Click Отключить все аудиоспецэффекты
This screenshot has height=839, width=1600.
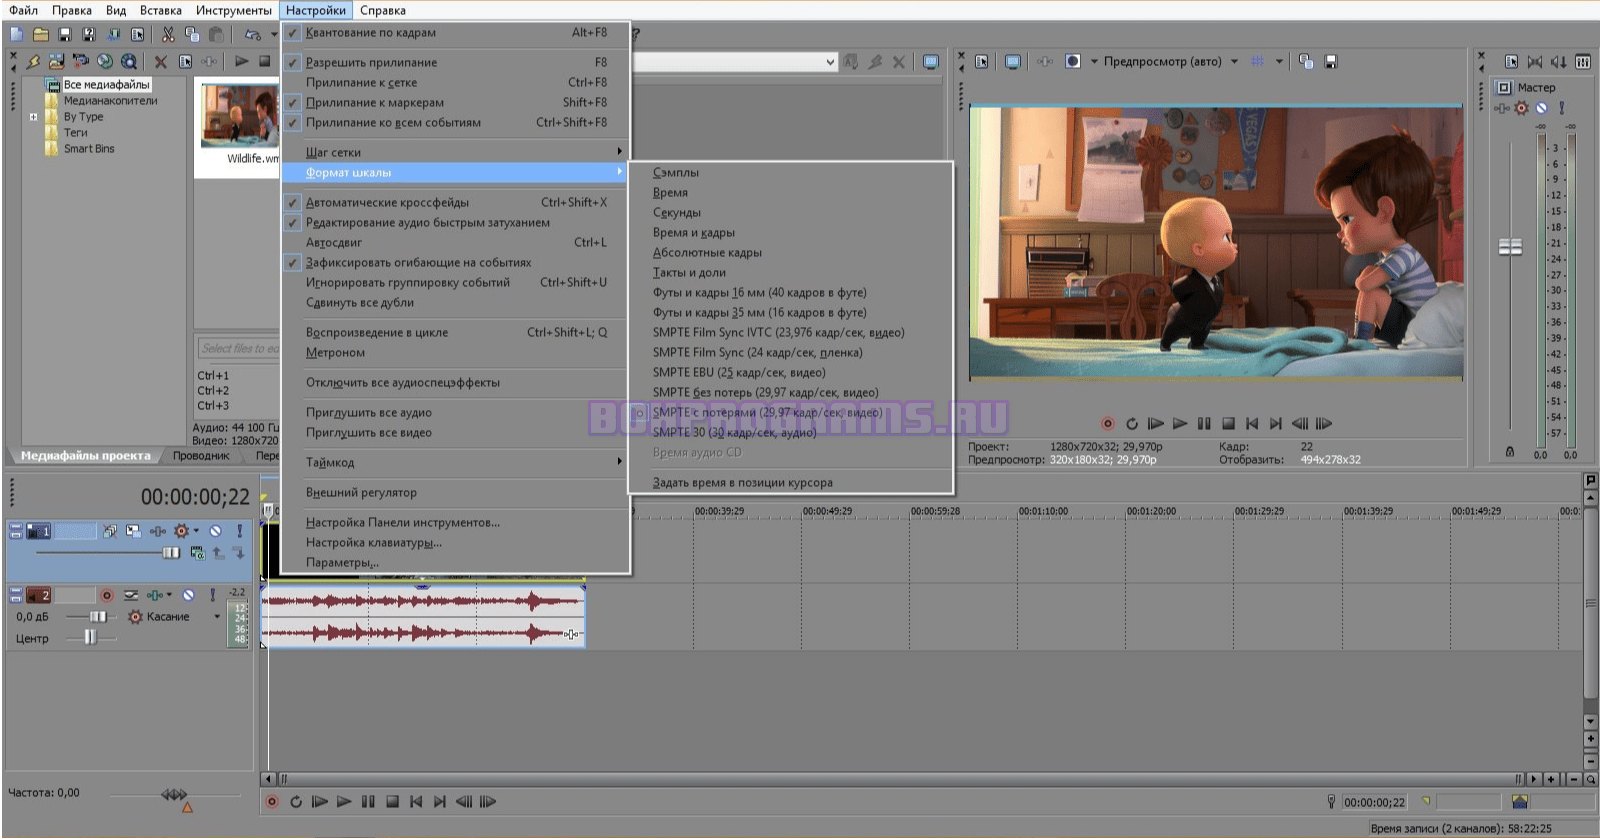[456, 382]
